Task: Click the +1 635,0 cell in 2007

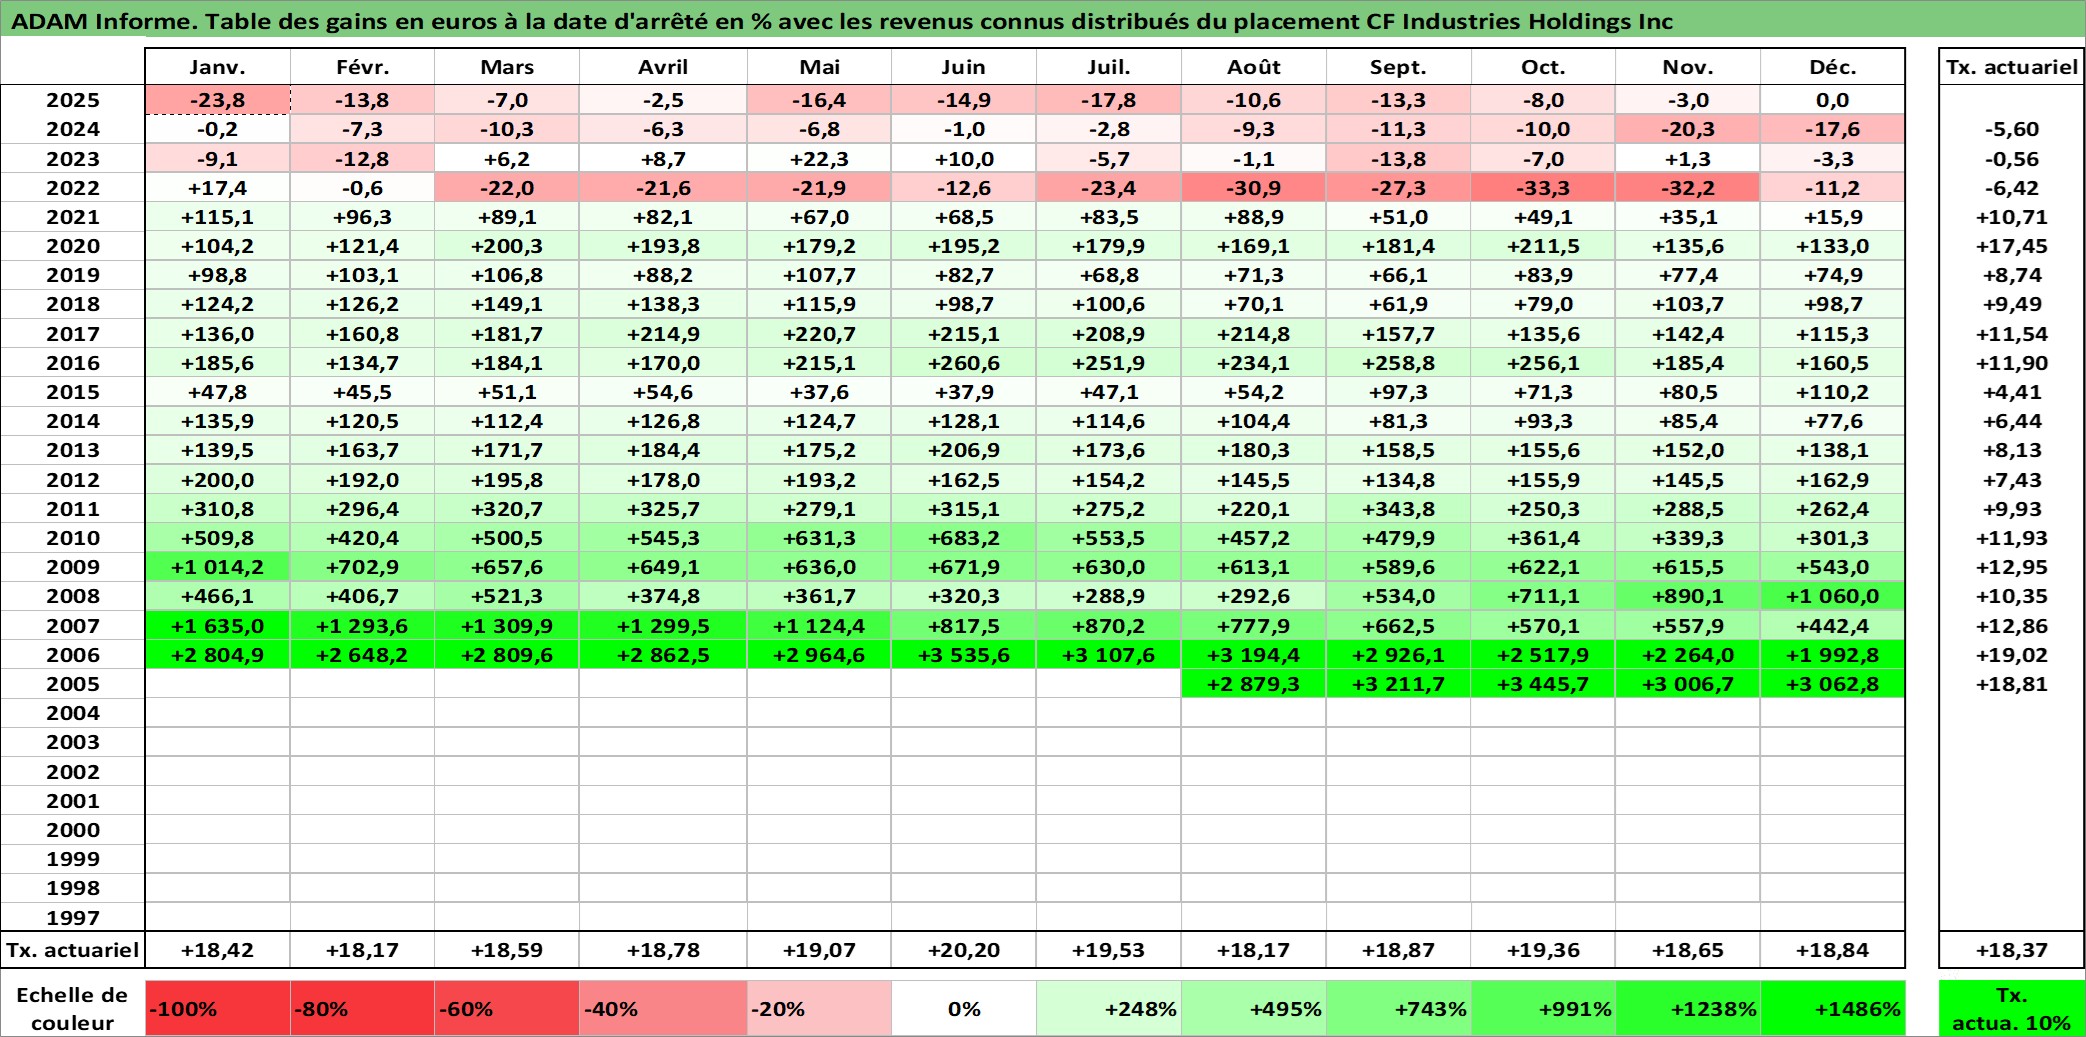Action: click(217, 626)
